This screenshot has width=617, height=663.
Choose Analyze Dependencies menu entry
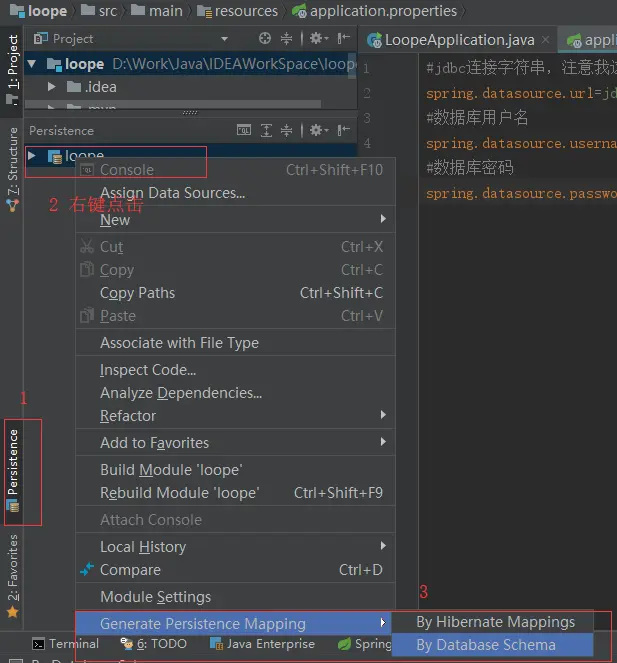[236, 393]
